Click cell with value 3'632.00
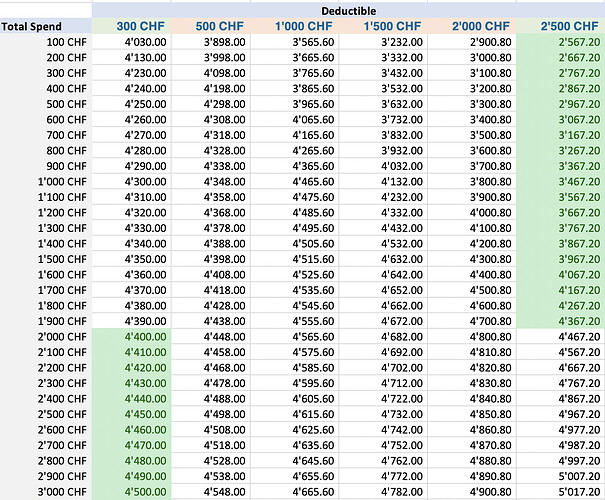Screen dimensions: 605x500 pos(383,104)
